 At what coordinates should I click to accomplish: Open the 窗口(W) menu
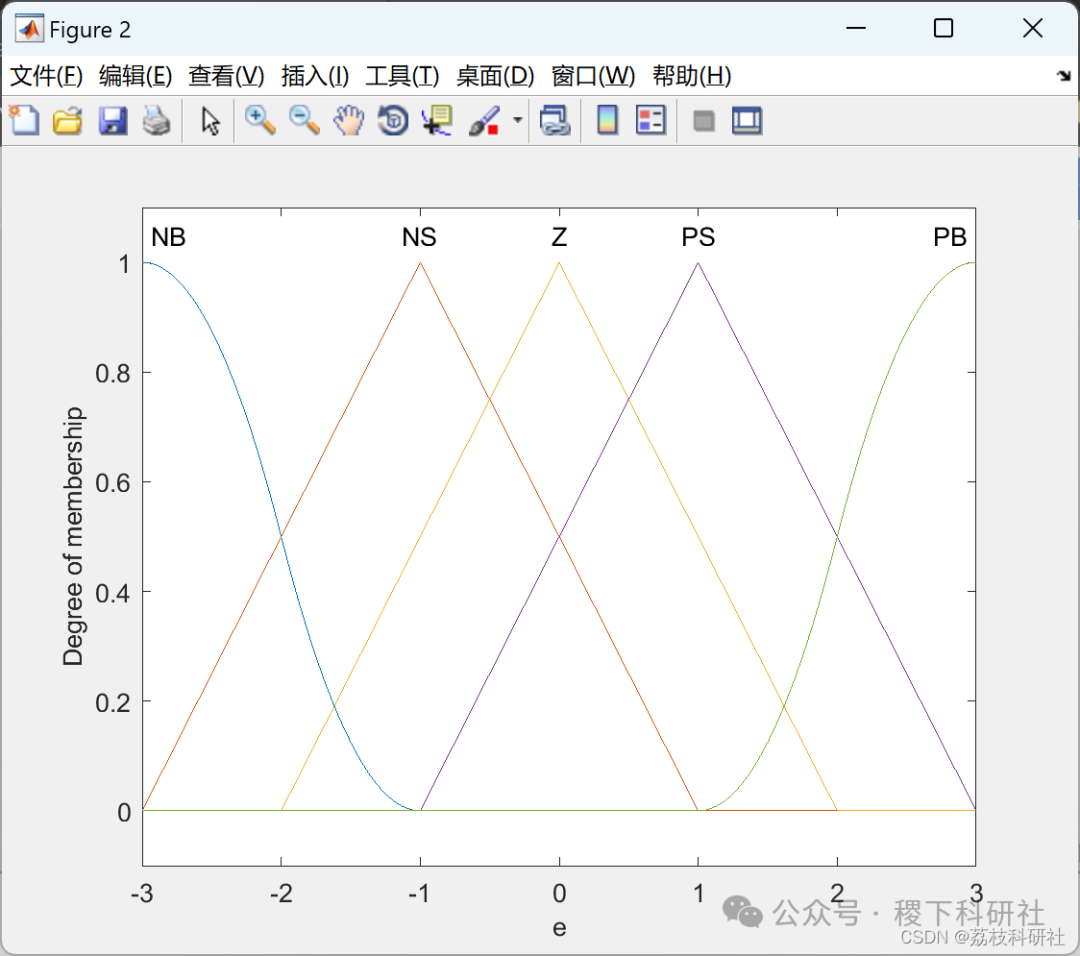593,76
